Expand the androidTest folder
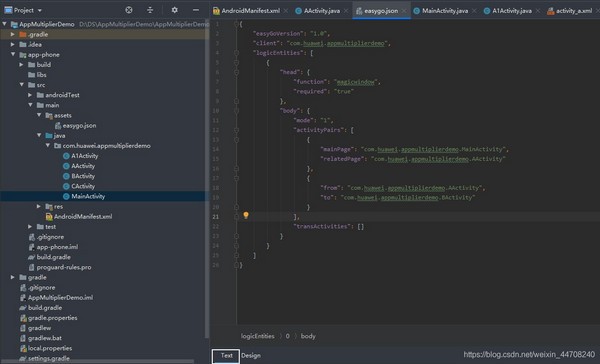600x364 pixels. click(x=30, y=95)
